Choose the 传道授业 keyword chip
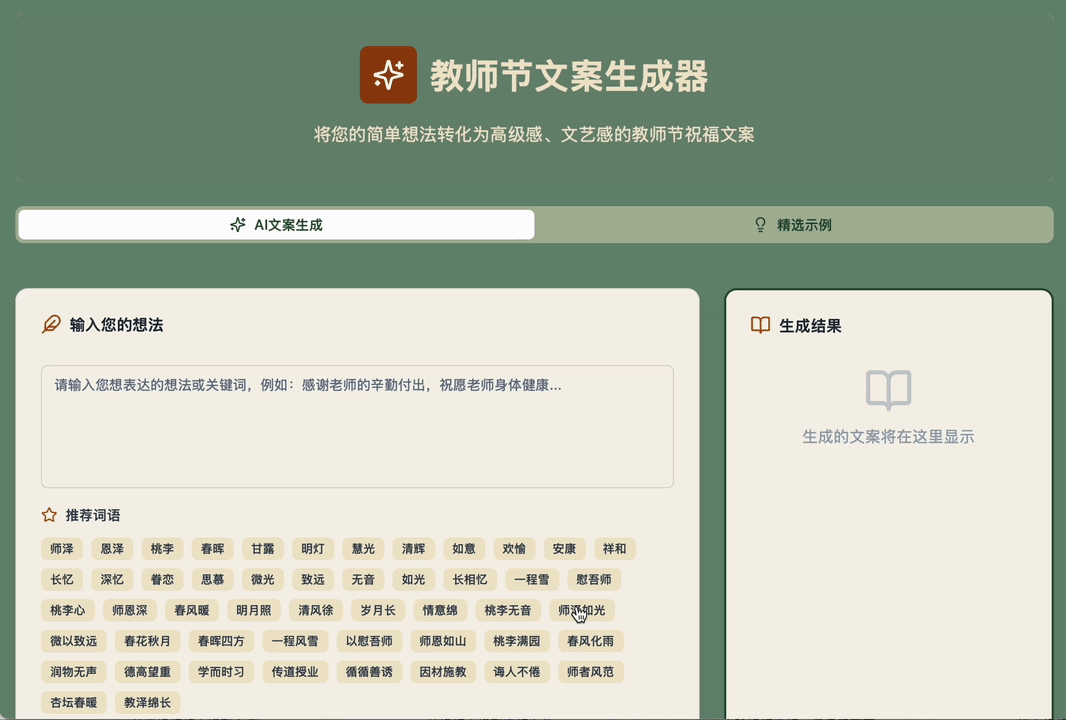Viewport: 1066px width, 720px height. (295, 672)
